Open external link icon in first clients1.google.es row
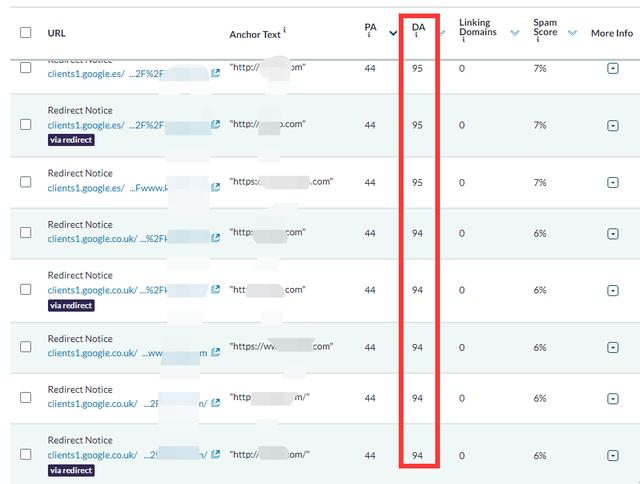The image size is (640, 484). [216, 73]
